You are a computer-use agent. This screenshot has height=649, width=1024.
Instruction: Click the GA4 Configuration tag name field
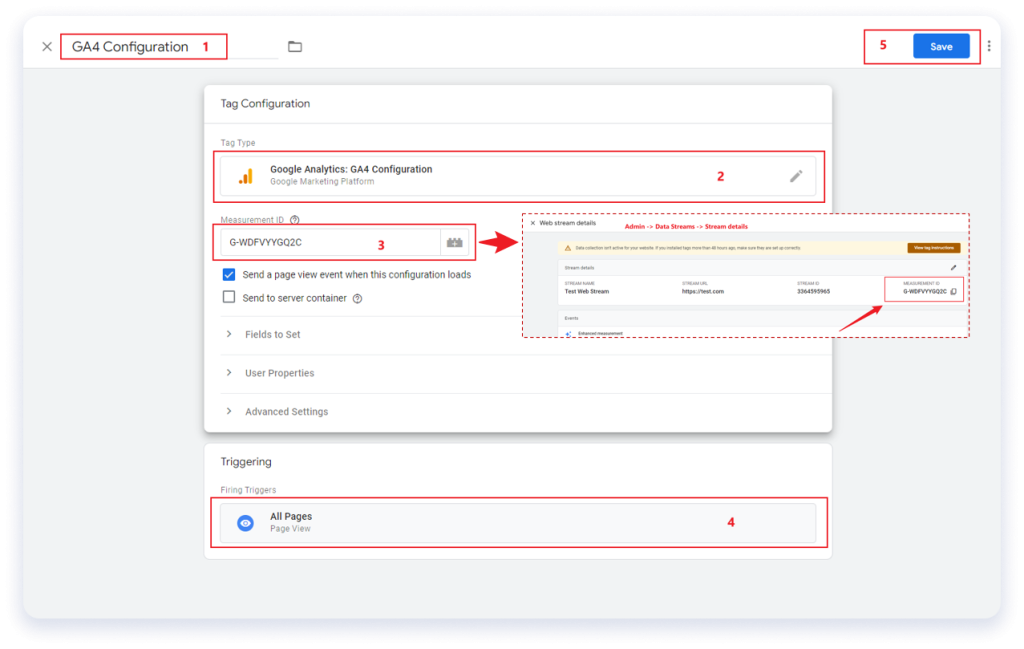131,47
